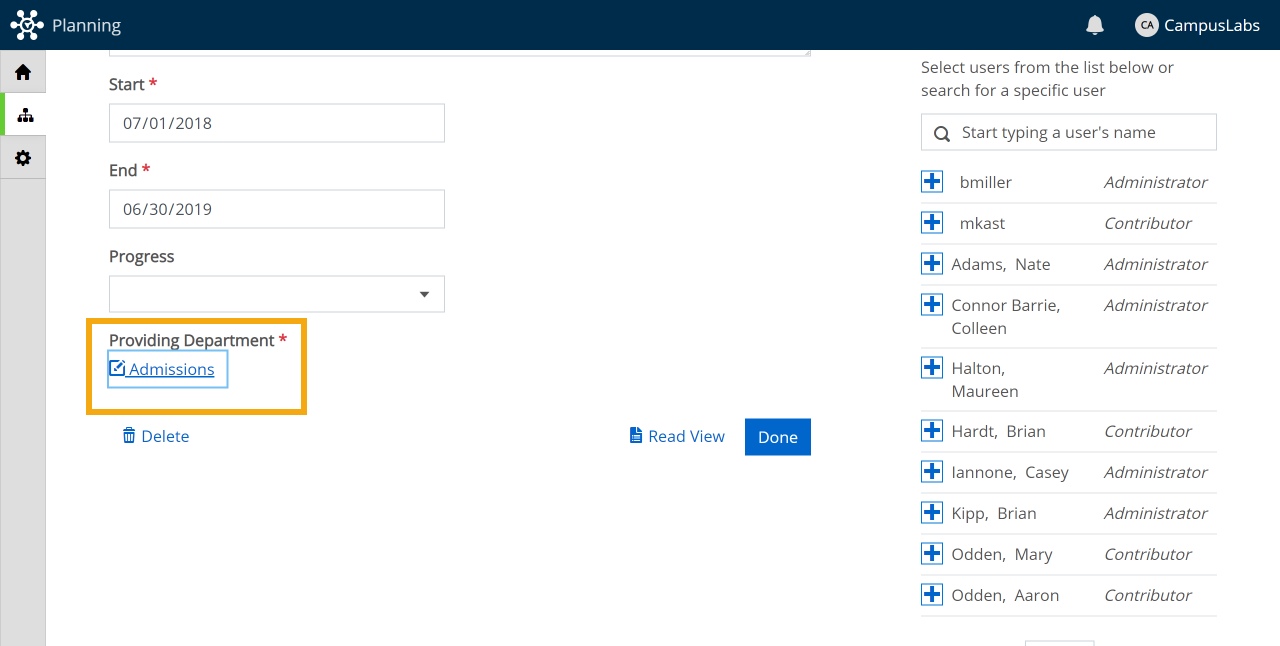The image size is (1280, 646).
Task: Add Kipp, Brian with plus icon
Action: (932, 513)
